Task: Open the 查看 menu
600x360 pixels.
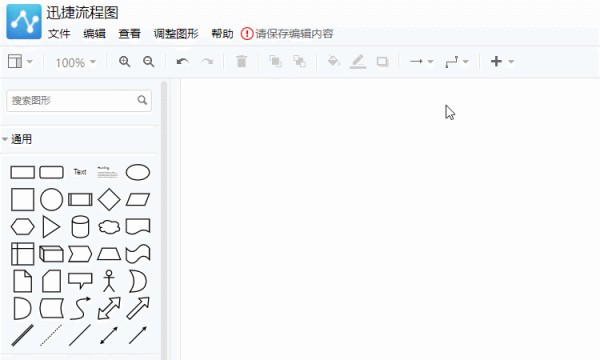Action: [129, 34]
